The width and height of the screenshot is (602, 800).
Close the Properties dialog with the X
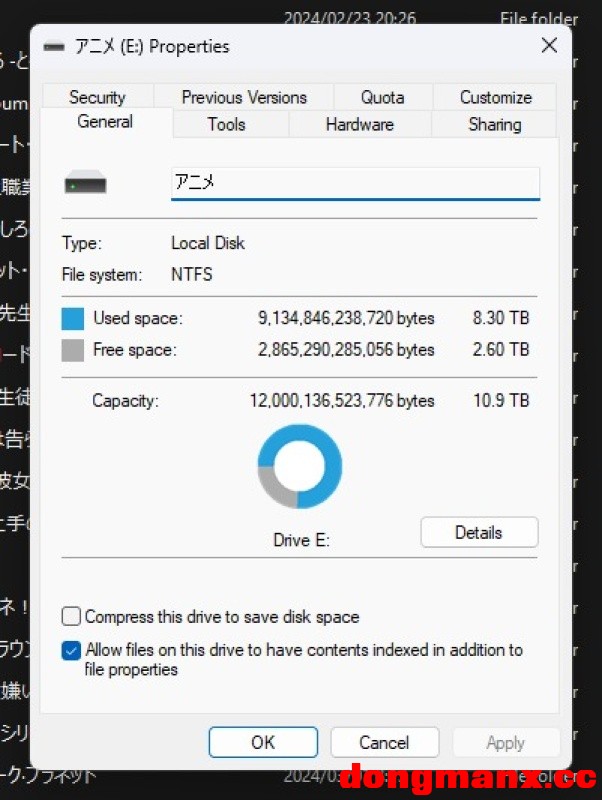pos(549,46)
